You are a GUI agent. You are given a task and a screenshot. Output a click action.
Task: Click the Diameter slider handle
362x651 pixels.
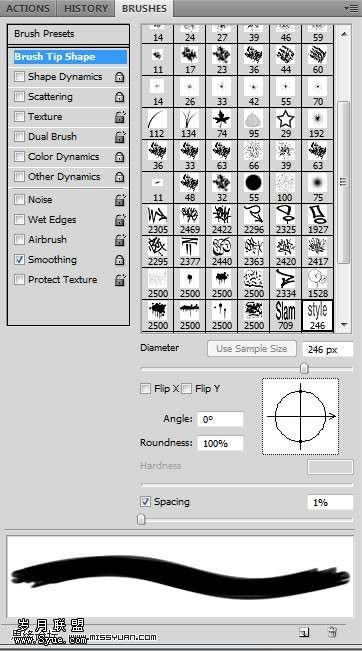tap(304, 369)
